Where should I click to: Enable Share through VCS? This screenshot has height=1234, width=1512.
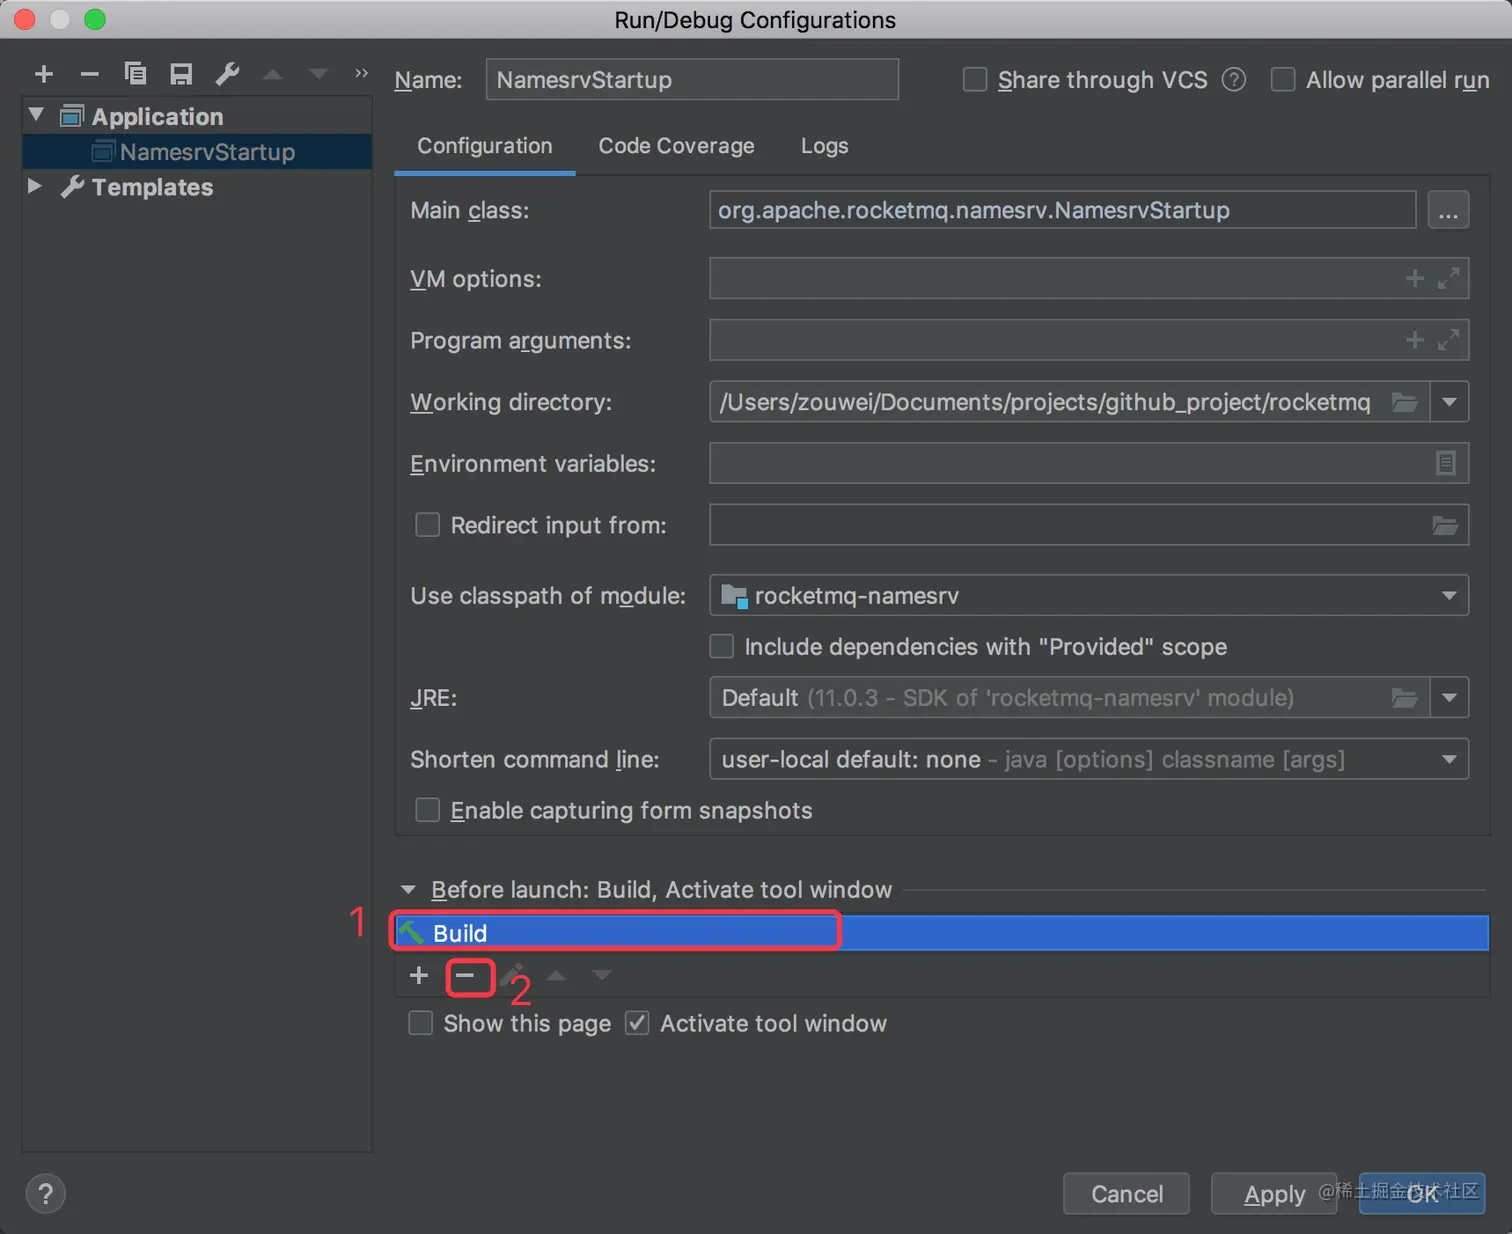(x=975, y=80)
